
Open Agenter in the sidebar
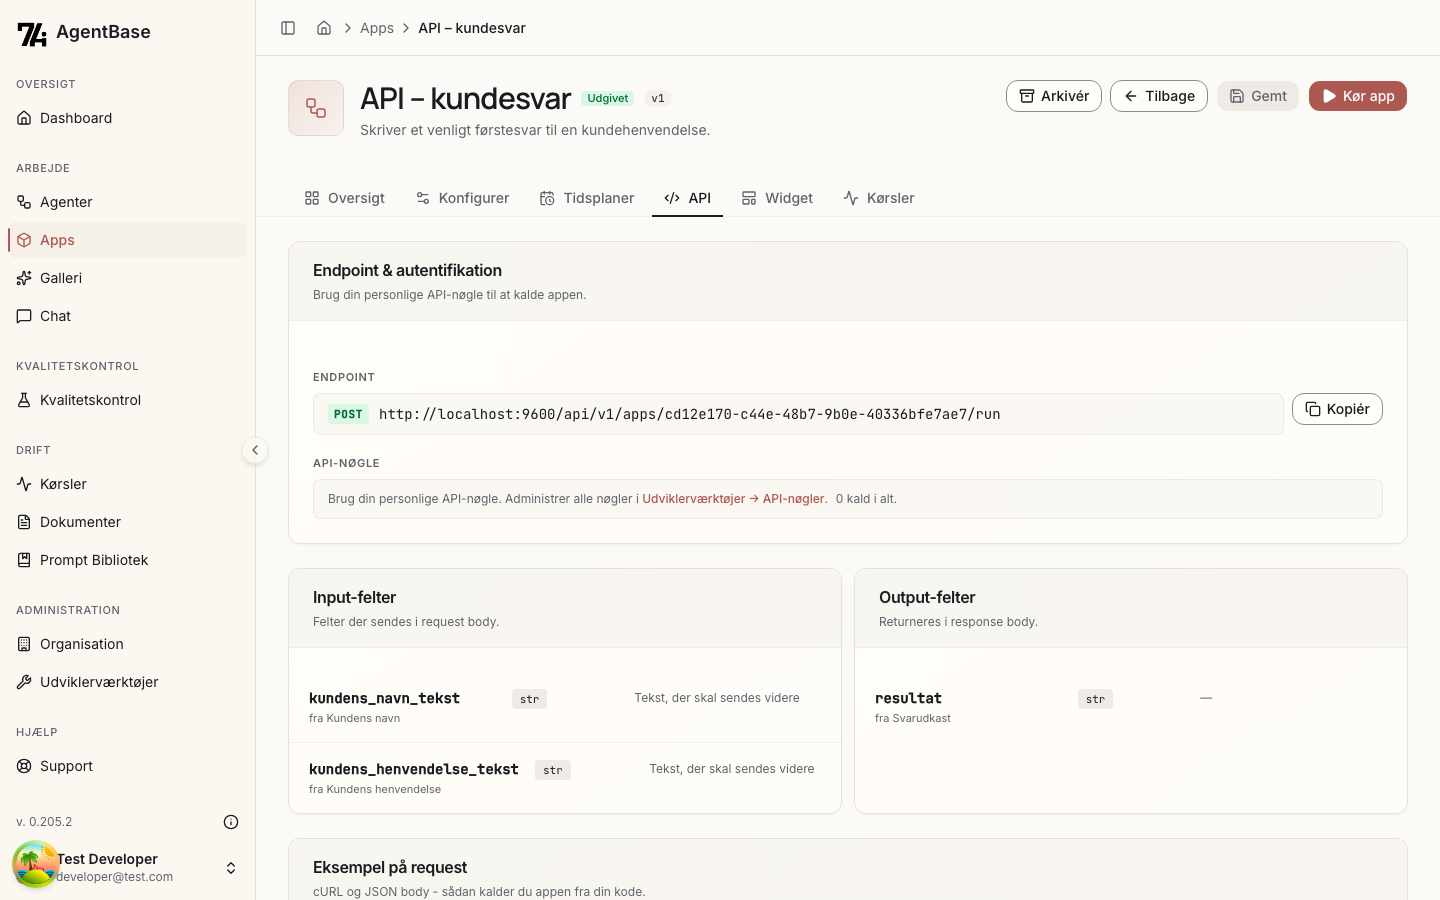pyautogui.click(x=127, y=202)
